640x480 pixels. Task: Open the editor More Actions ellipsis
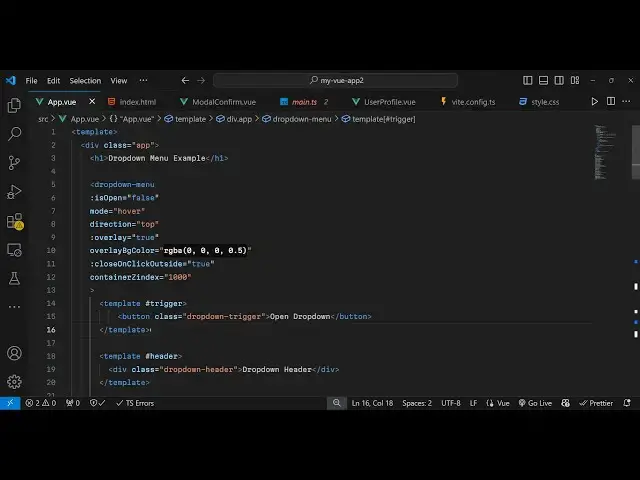click(x=626, y=101)
